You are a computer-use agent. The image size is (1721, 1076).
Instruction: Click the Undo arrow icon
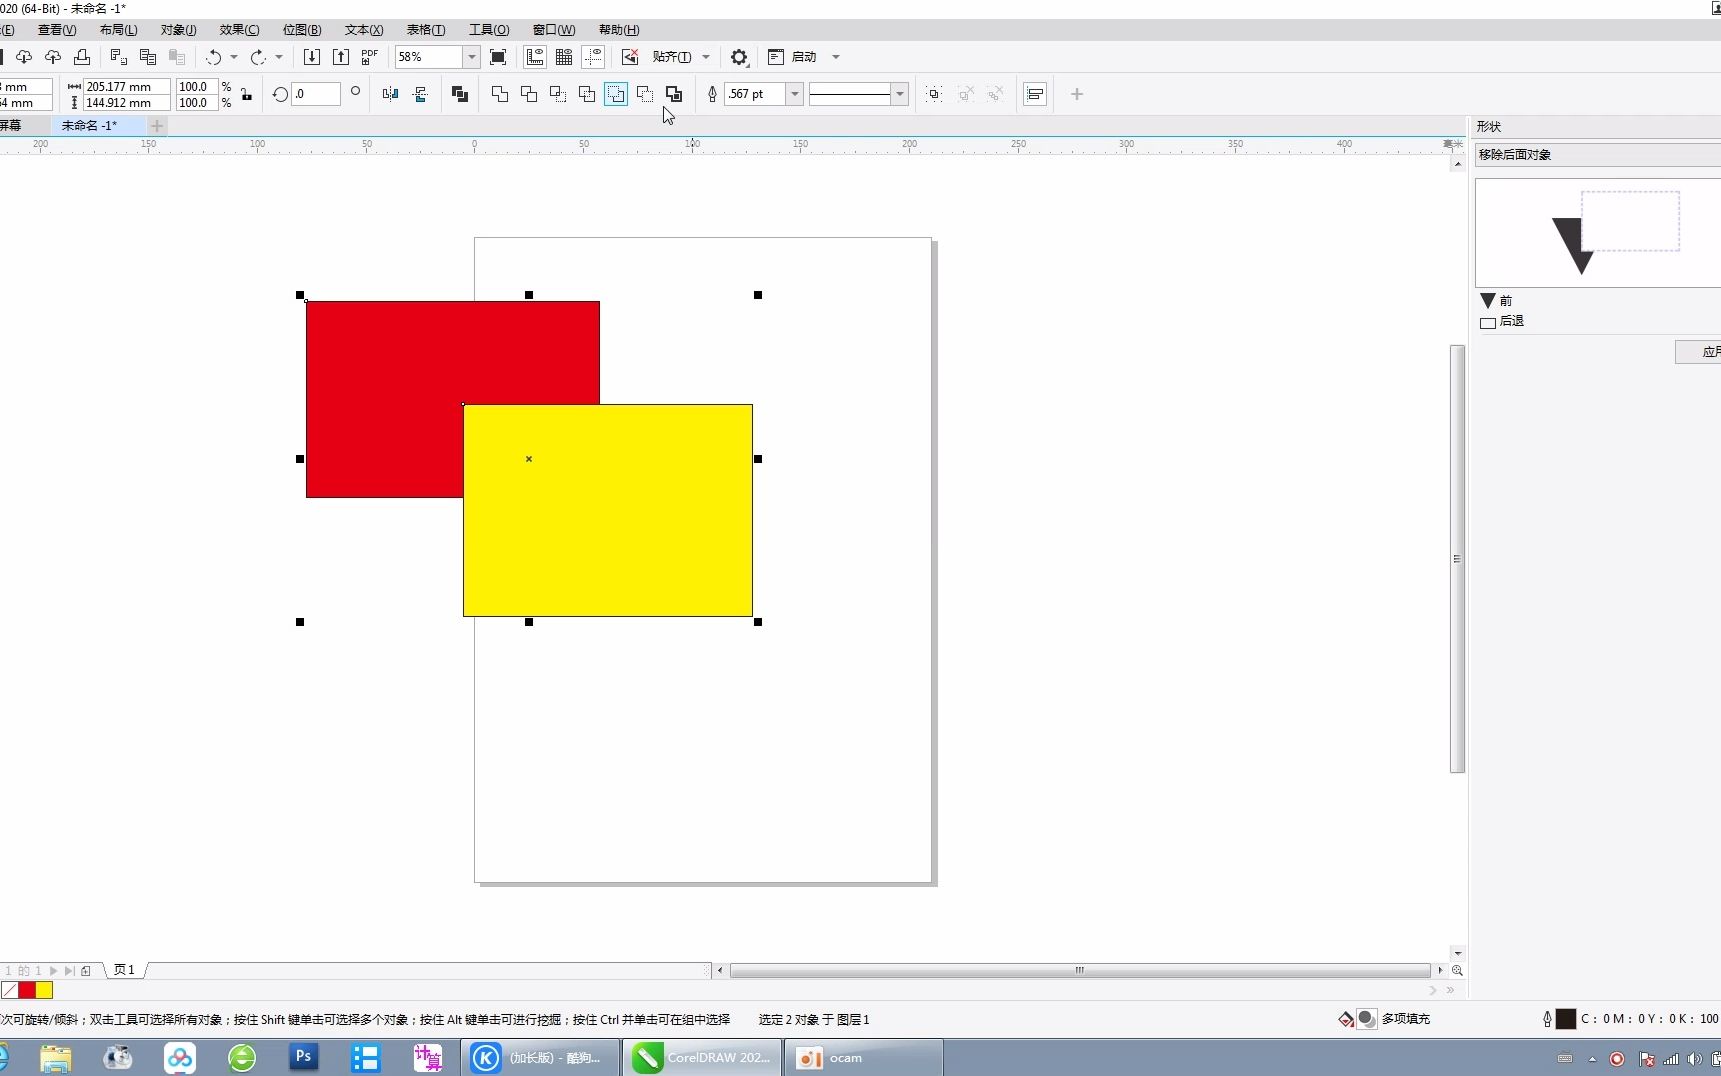(213, 57)
